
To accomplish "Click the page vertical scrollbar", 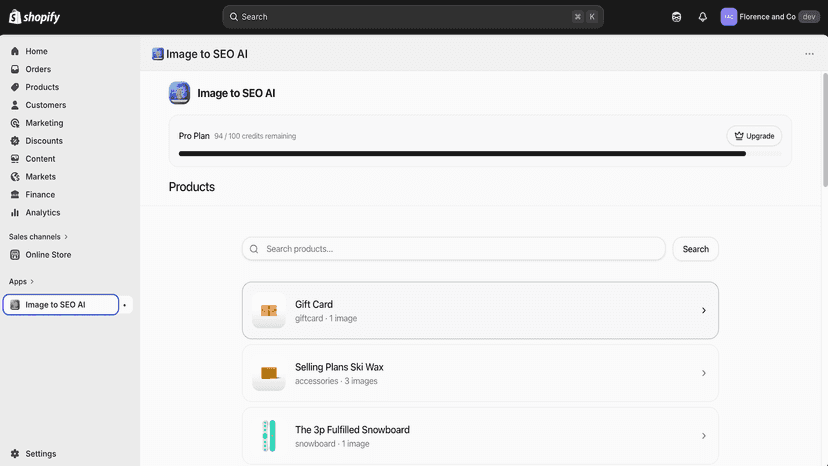I will (825, 129).
